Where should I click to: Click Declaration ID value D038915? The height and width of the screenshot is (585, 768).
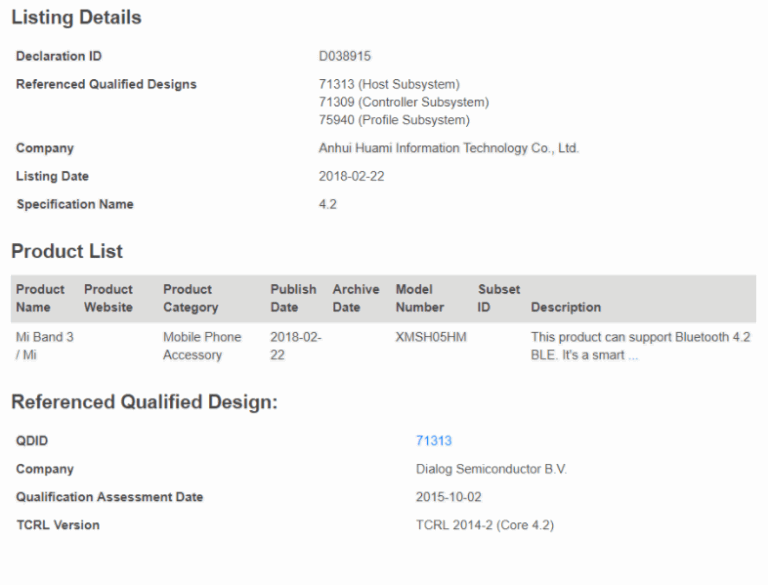tap(345, 56)
